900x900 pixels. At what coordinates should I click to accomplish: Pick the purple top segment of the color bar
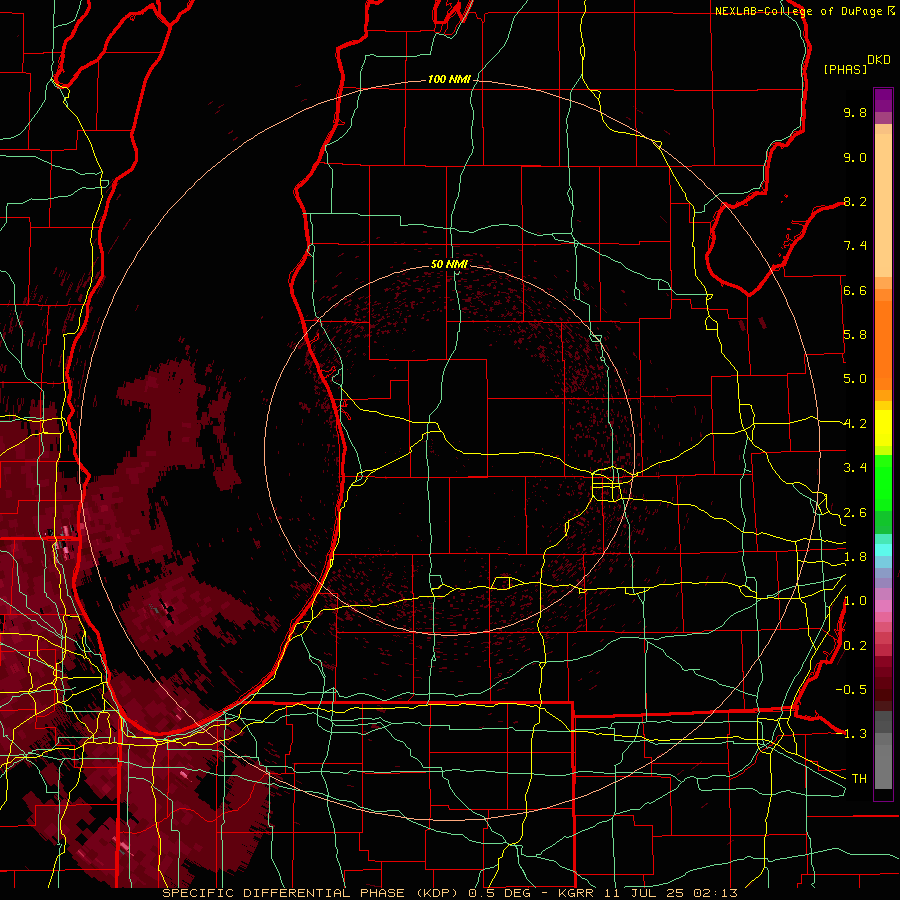[883, 100]
